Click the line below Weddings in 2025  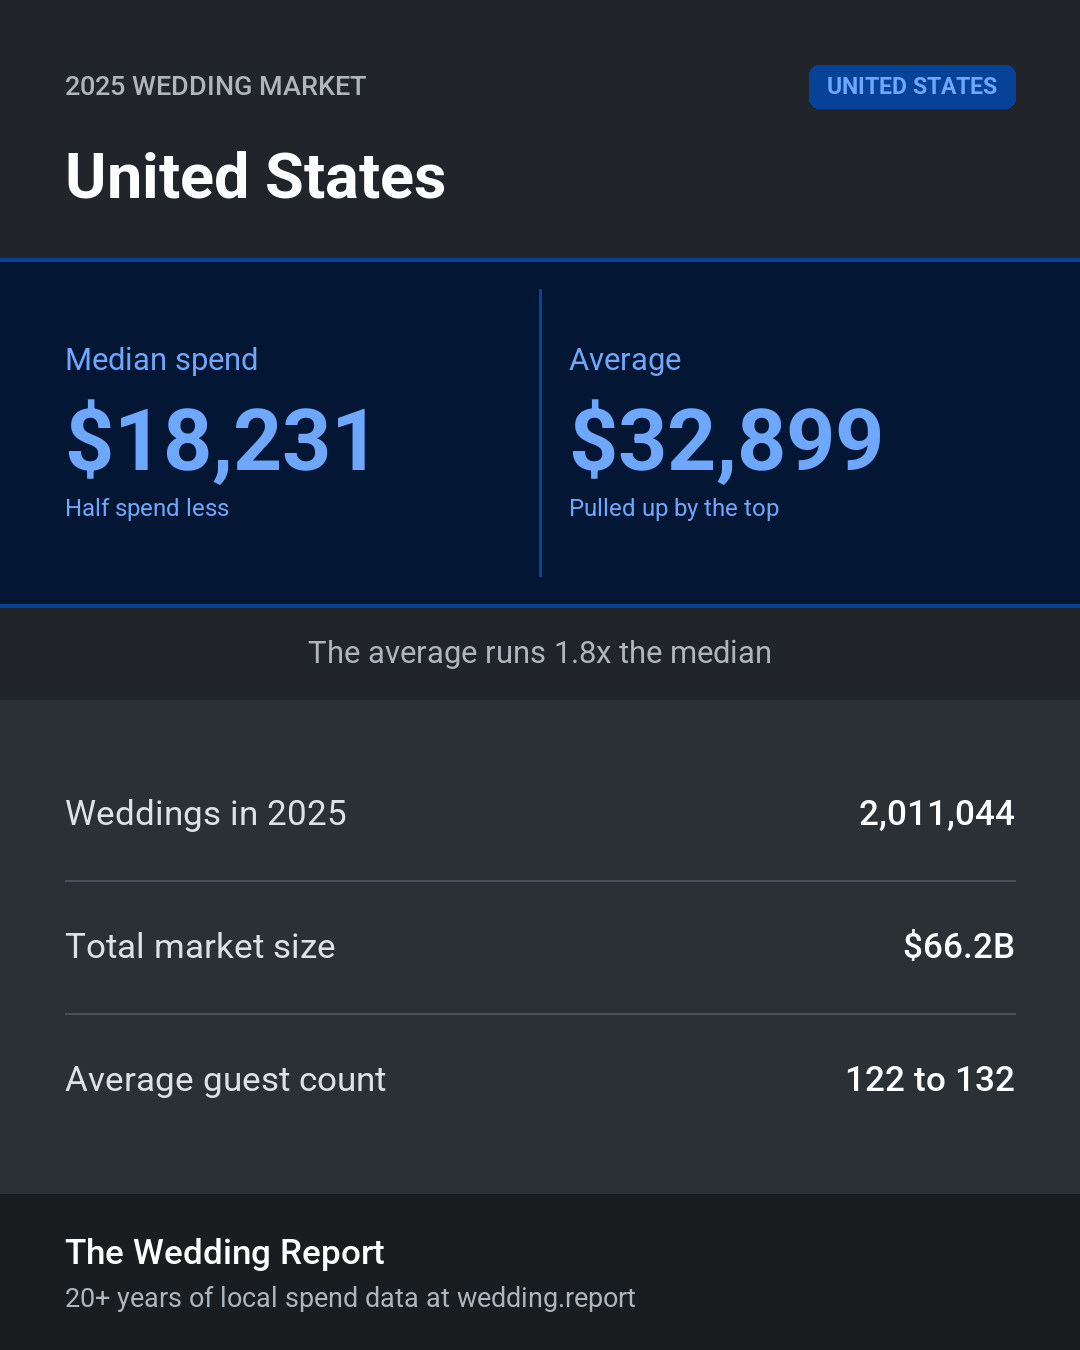[x=540, y=881]
